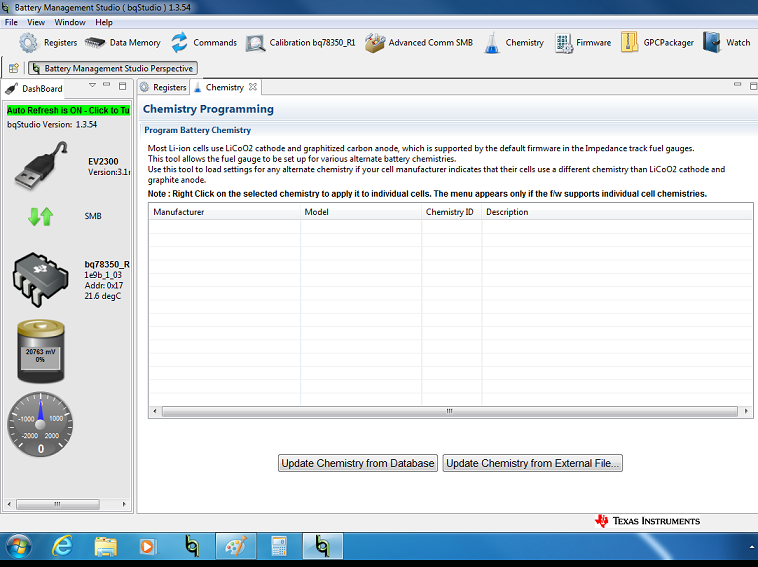The height and width of the screenshot is (567, 758).
Task: Click the Open Perspective icon
Action: click(14, 68)
